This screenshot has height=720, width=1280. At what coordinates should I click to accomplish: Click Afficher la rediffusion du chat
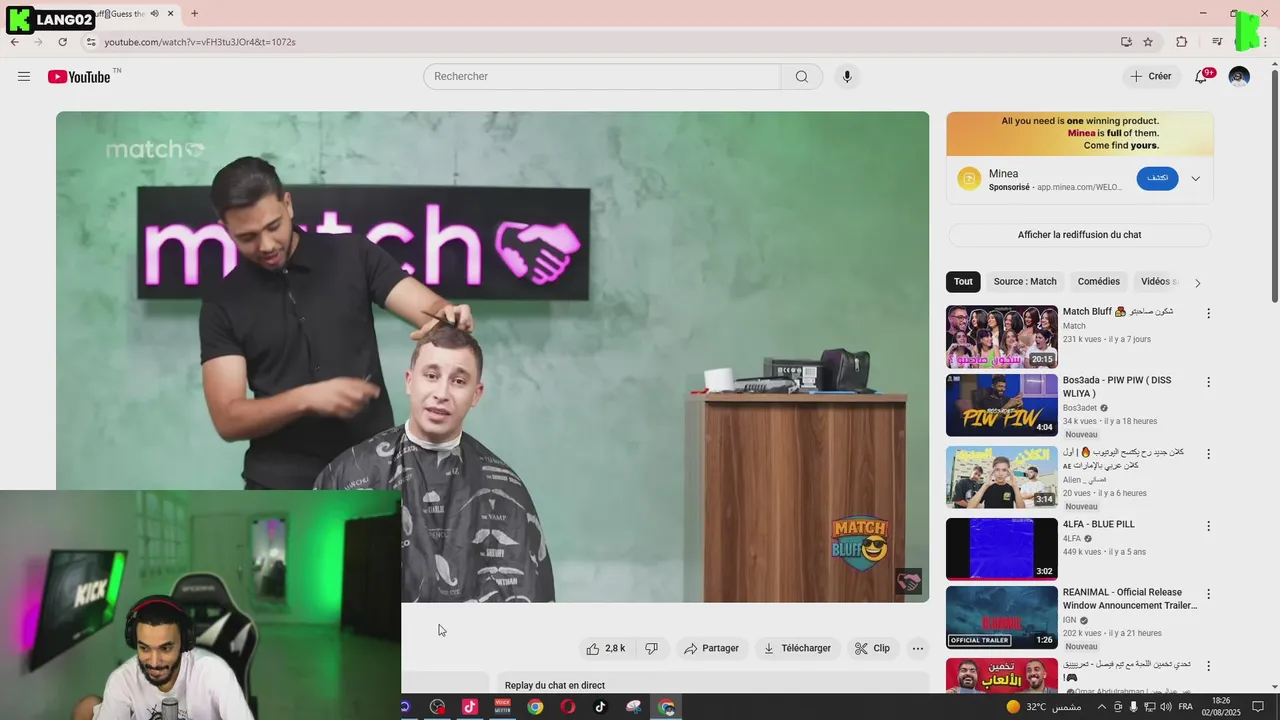[x=1079, y=235]
